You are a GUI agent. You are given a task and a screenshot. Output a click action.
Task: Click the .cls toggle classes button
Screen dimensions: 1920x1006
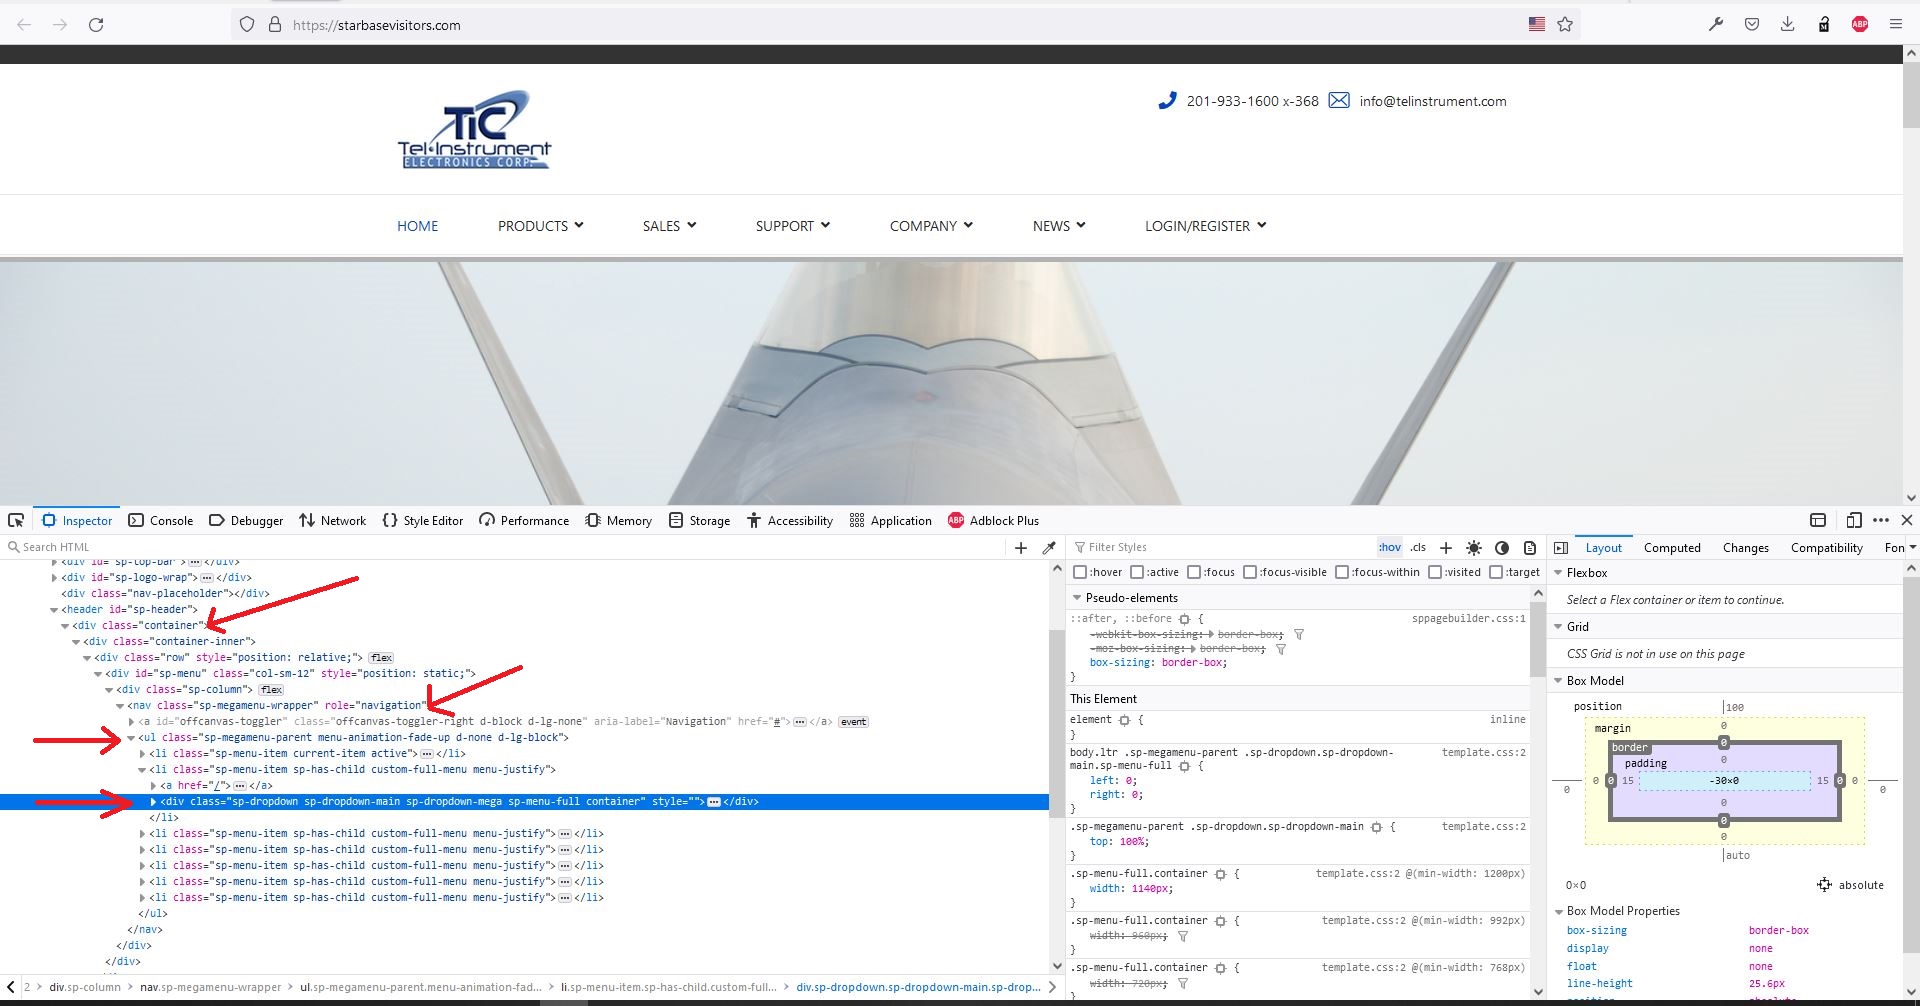tap(1418, 548)
